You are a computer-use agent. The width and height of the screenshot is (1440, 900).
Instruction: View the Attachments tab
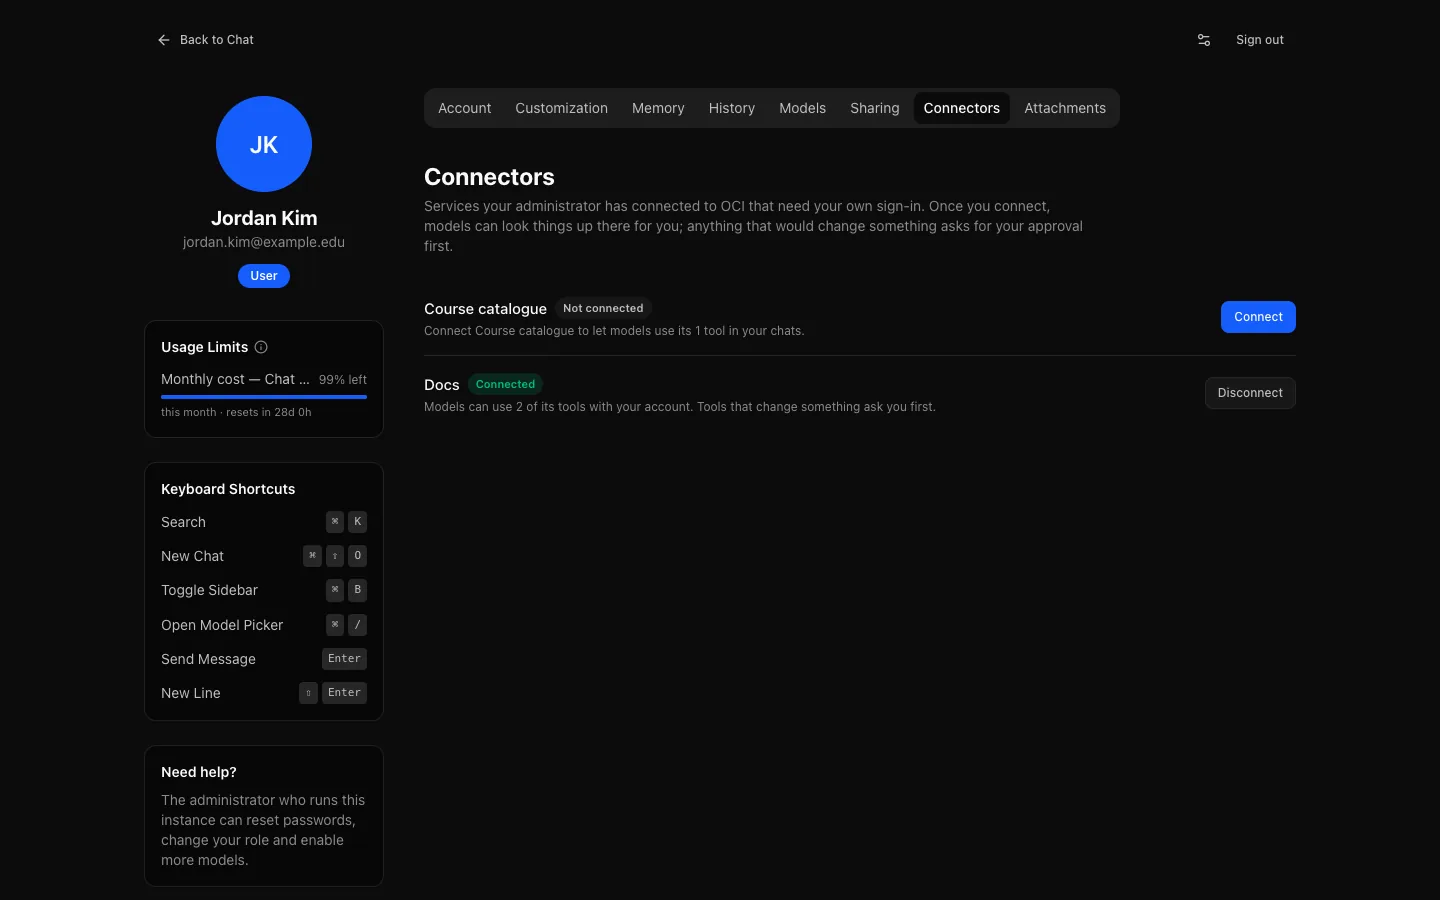coord(1065,108)
